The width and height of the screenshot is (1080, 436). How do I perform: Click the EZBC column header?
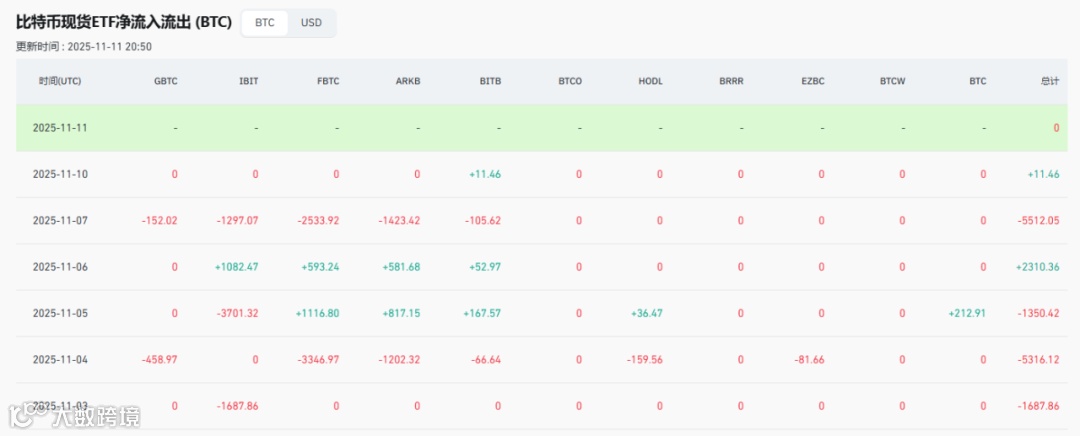click(x=812, y=81)
